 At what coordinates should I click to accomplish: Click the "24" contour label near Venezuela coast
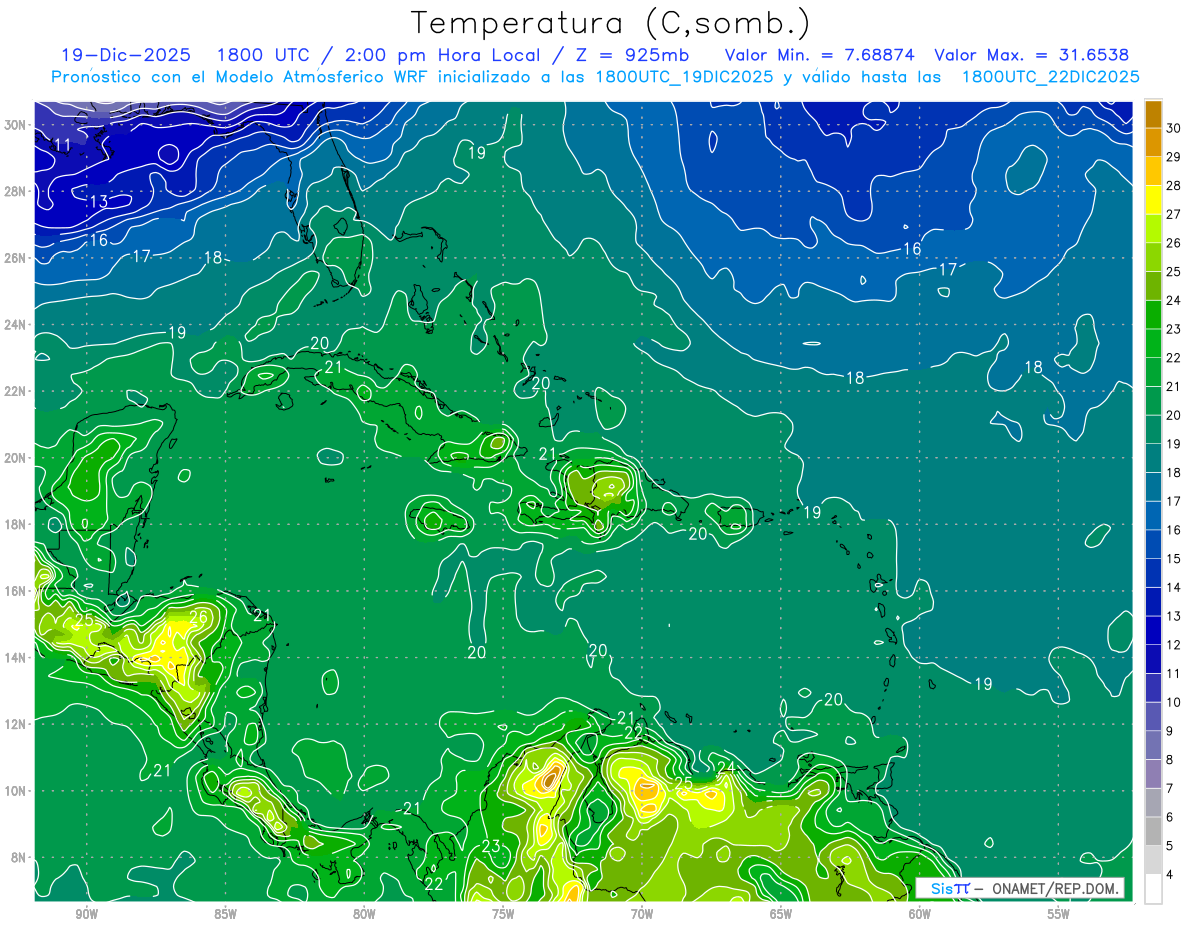tap(727, 768)
